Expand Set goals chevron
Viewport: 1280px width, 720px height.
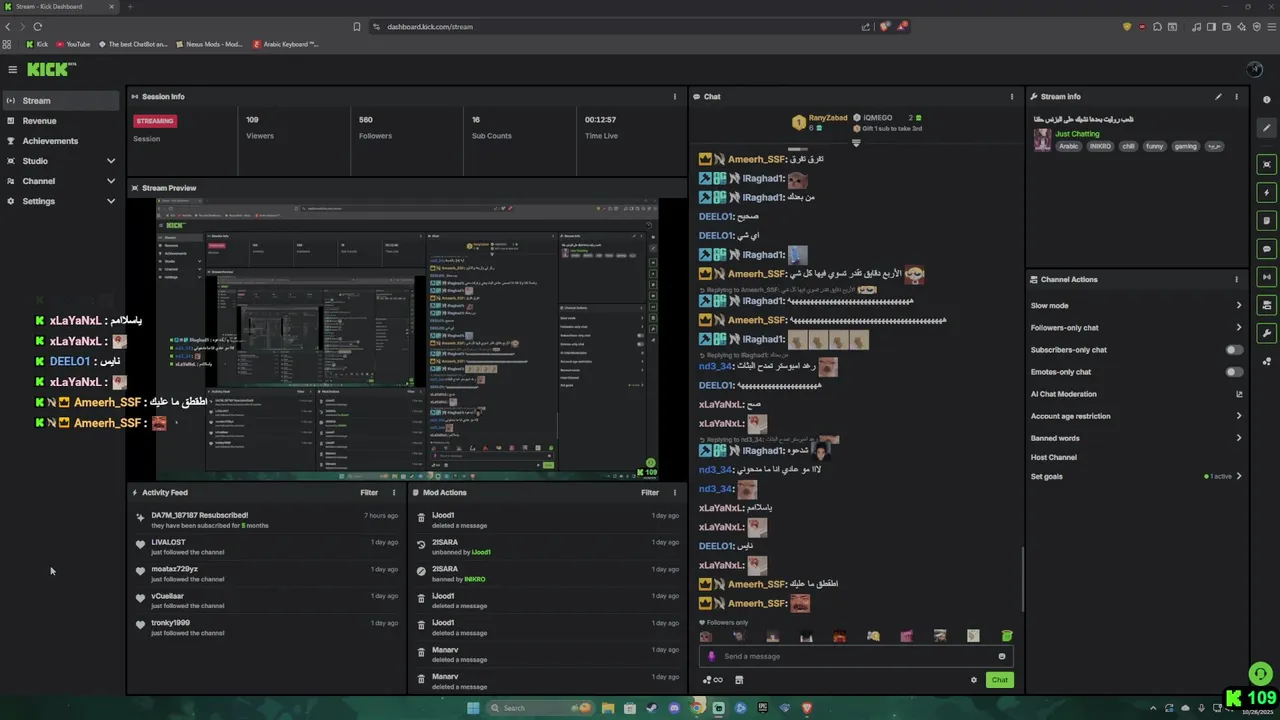(x=1239, y=477)
